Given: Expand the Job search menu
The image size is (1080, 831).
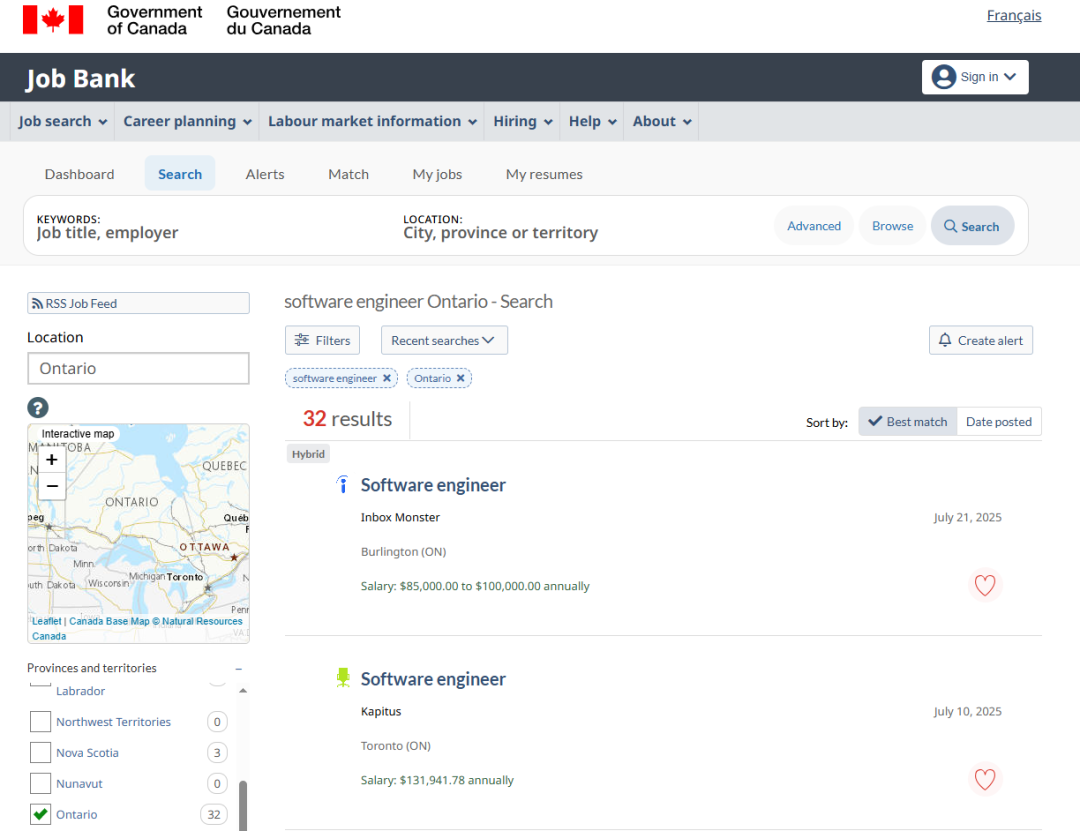Looking at the screenshot, I should (x=63, y=121).
